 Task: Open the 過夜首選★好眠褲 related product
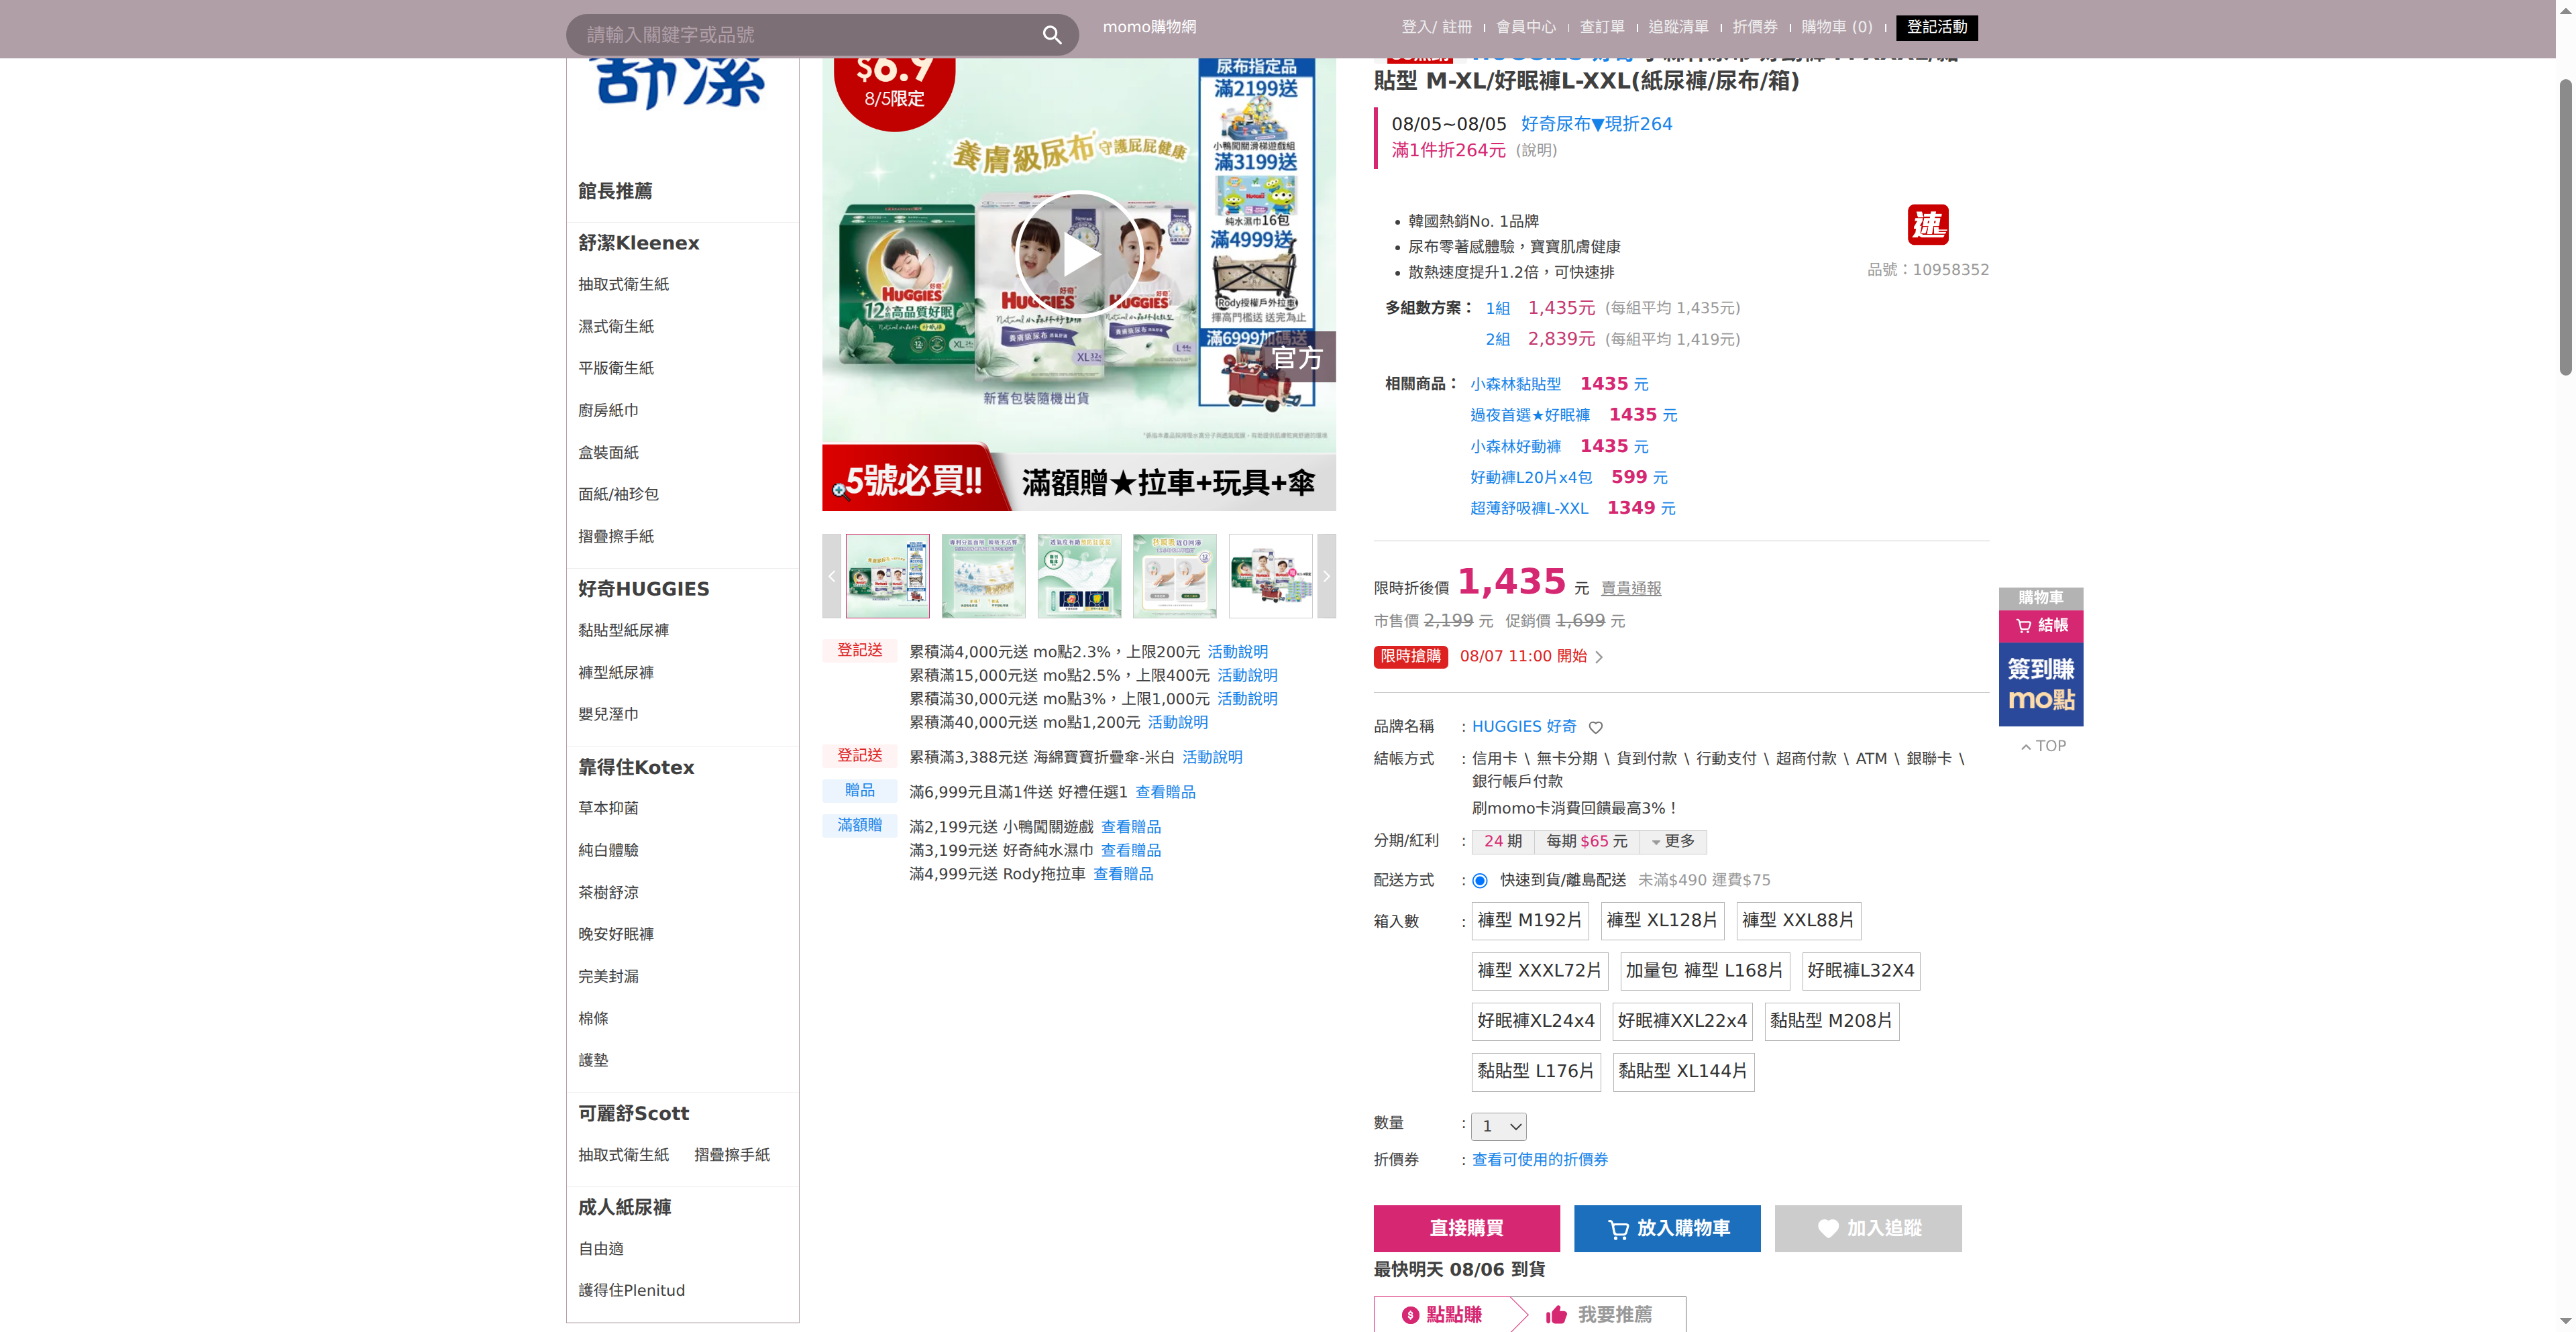(1530, 415)
